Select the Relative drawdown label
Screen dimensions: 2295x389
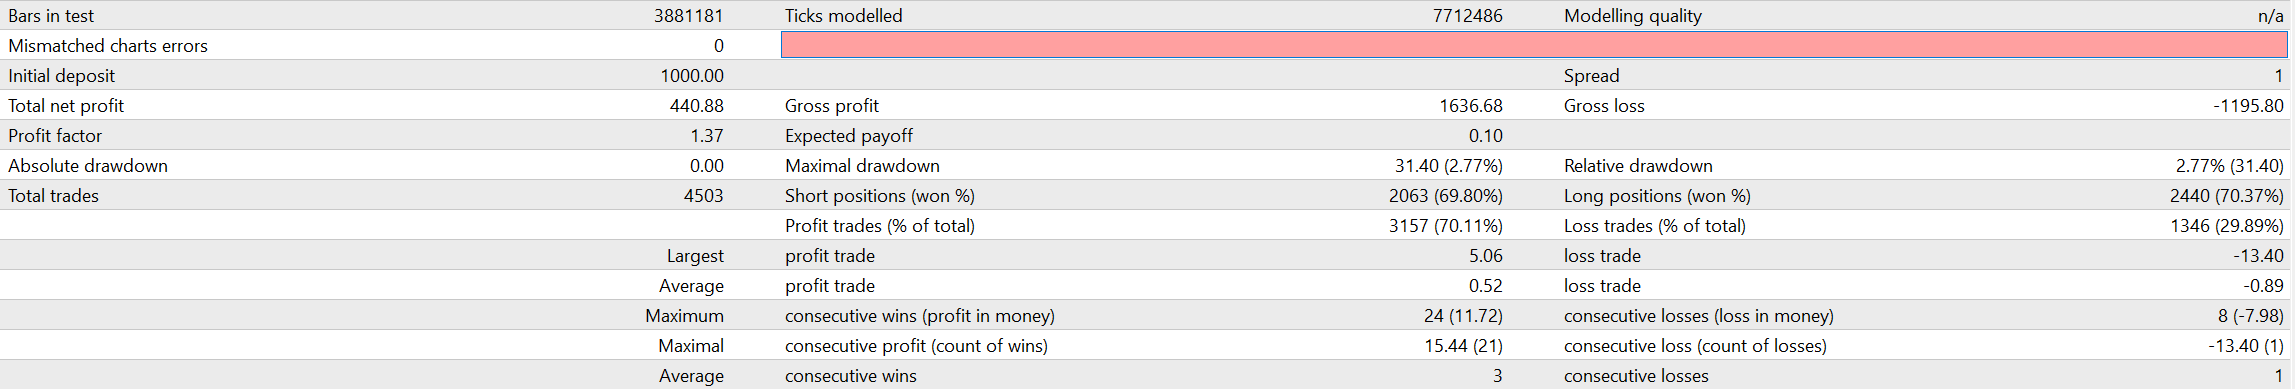tap(1638, 166)
